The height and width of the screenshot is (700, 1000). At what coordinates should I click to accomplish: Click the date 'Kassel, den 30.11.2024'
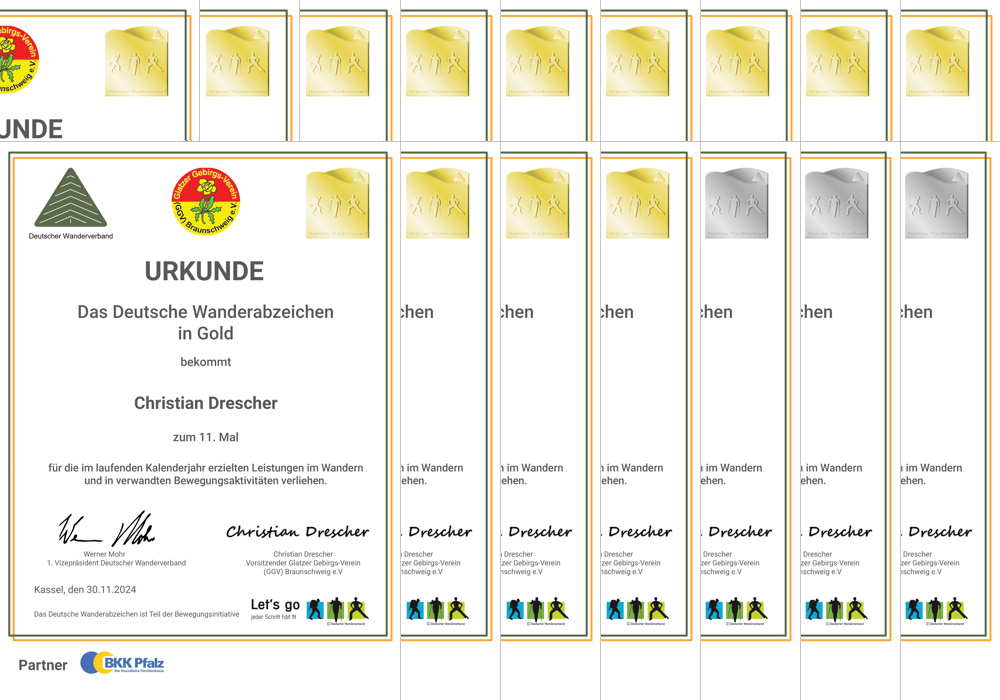85,590
